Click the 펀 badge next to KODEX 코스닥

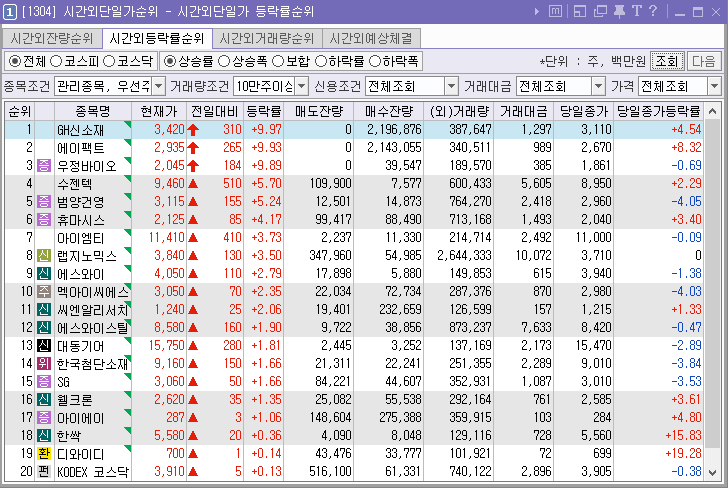pyautogui.click(x=44, y=472)
